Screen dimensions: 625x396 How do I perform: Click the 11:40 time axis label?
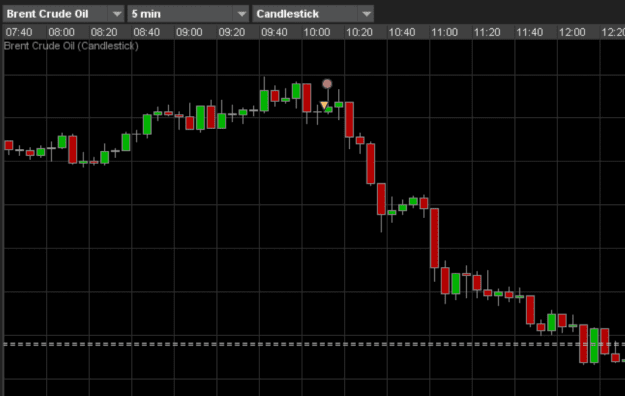[x=529, y=32]
